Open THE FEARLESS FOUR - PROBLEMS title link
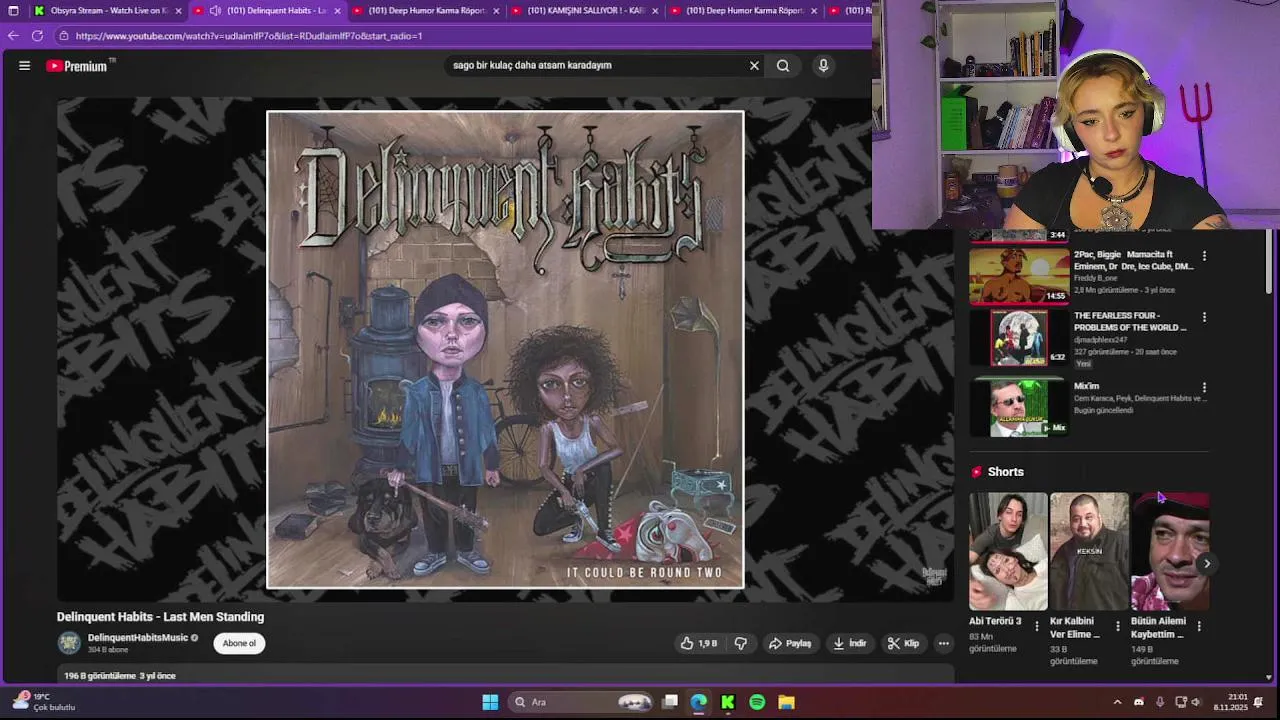1280x720 pixels. tap(1130, 322)
